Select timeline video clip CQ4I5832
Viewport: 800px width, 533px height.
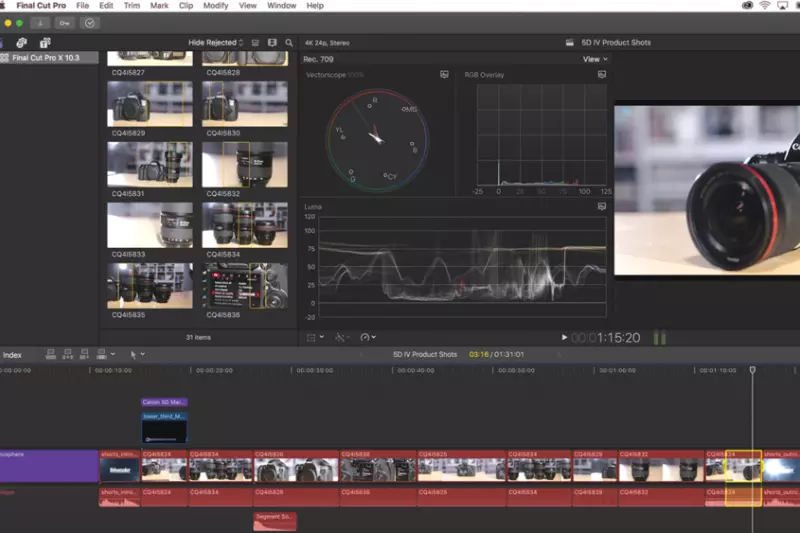661,466
